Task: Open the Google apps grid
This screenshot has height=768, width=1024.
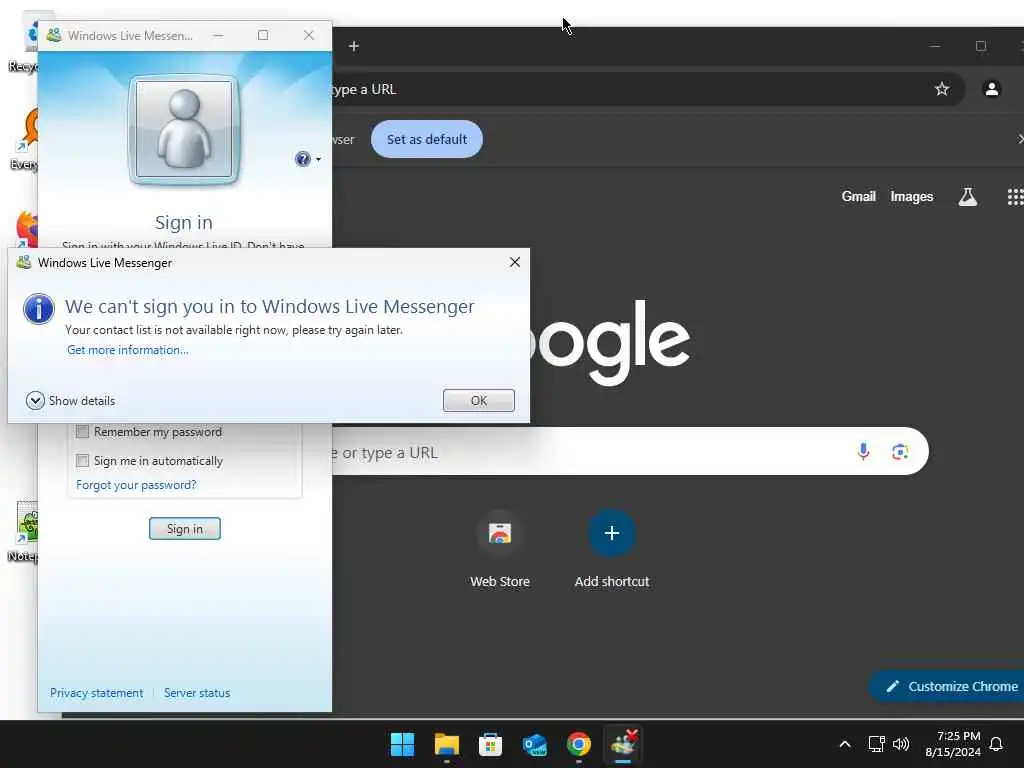Action: point(1015,197)
